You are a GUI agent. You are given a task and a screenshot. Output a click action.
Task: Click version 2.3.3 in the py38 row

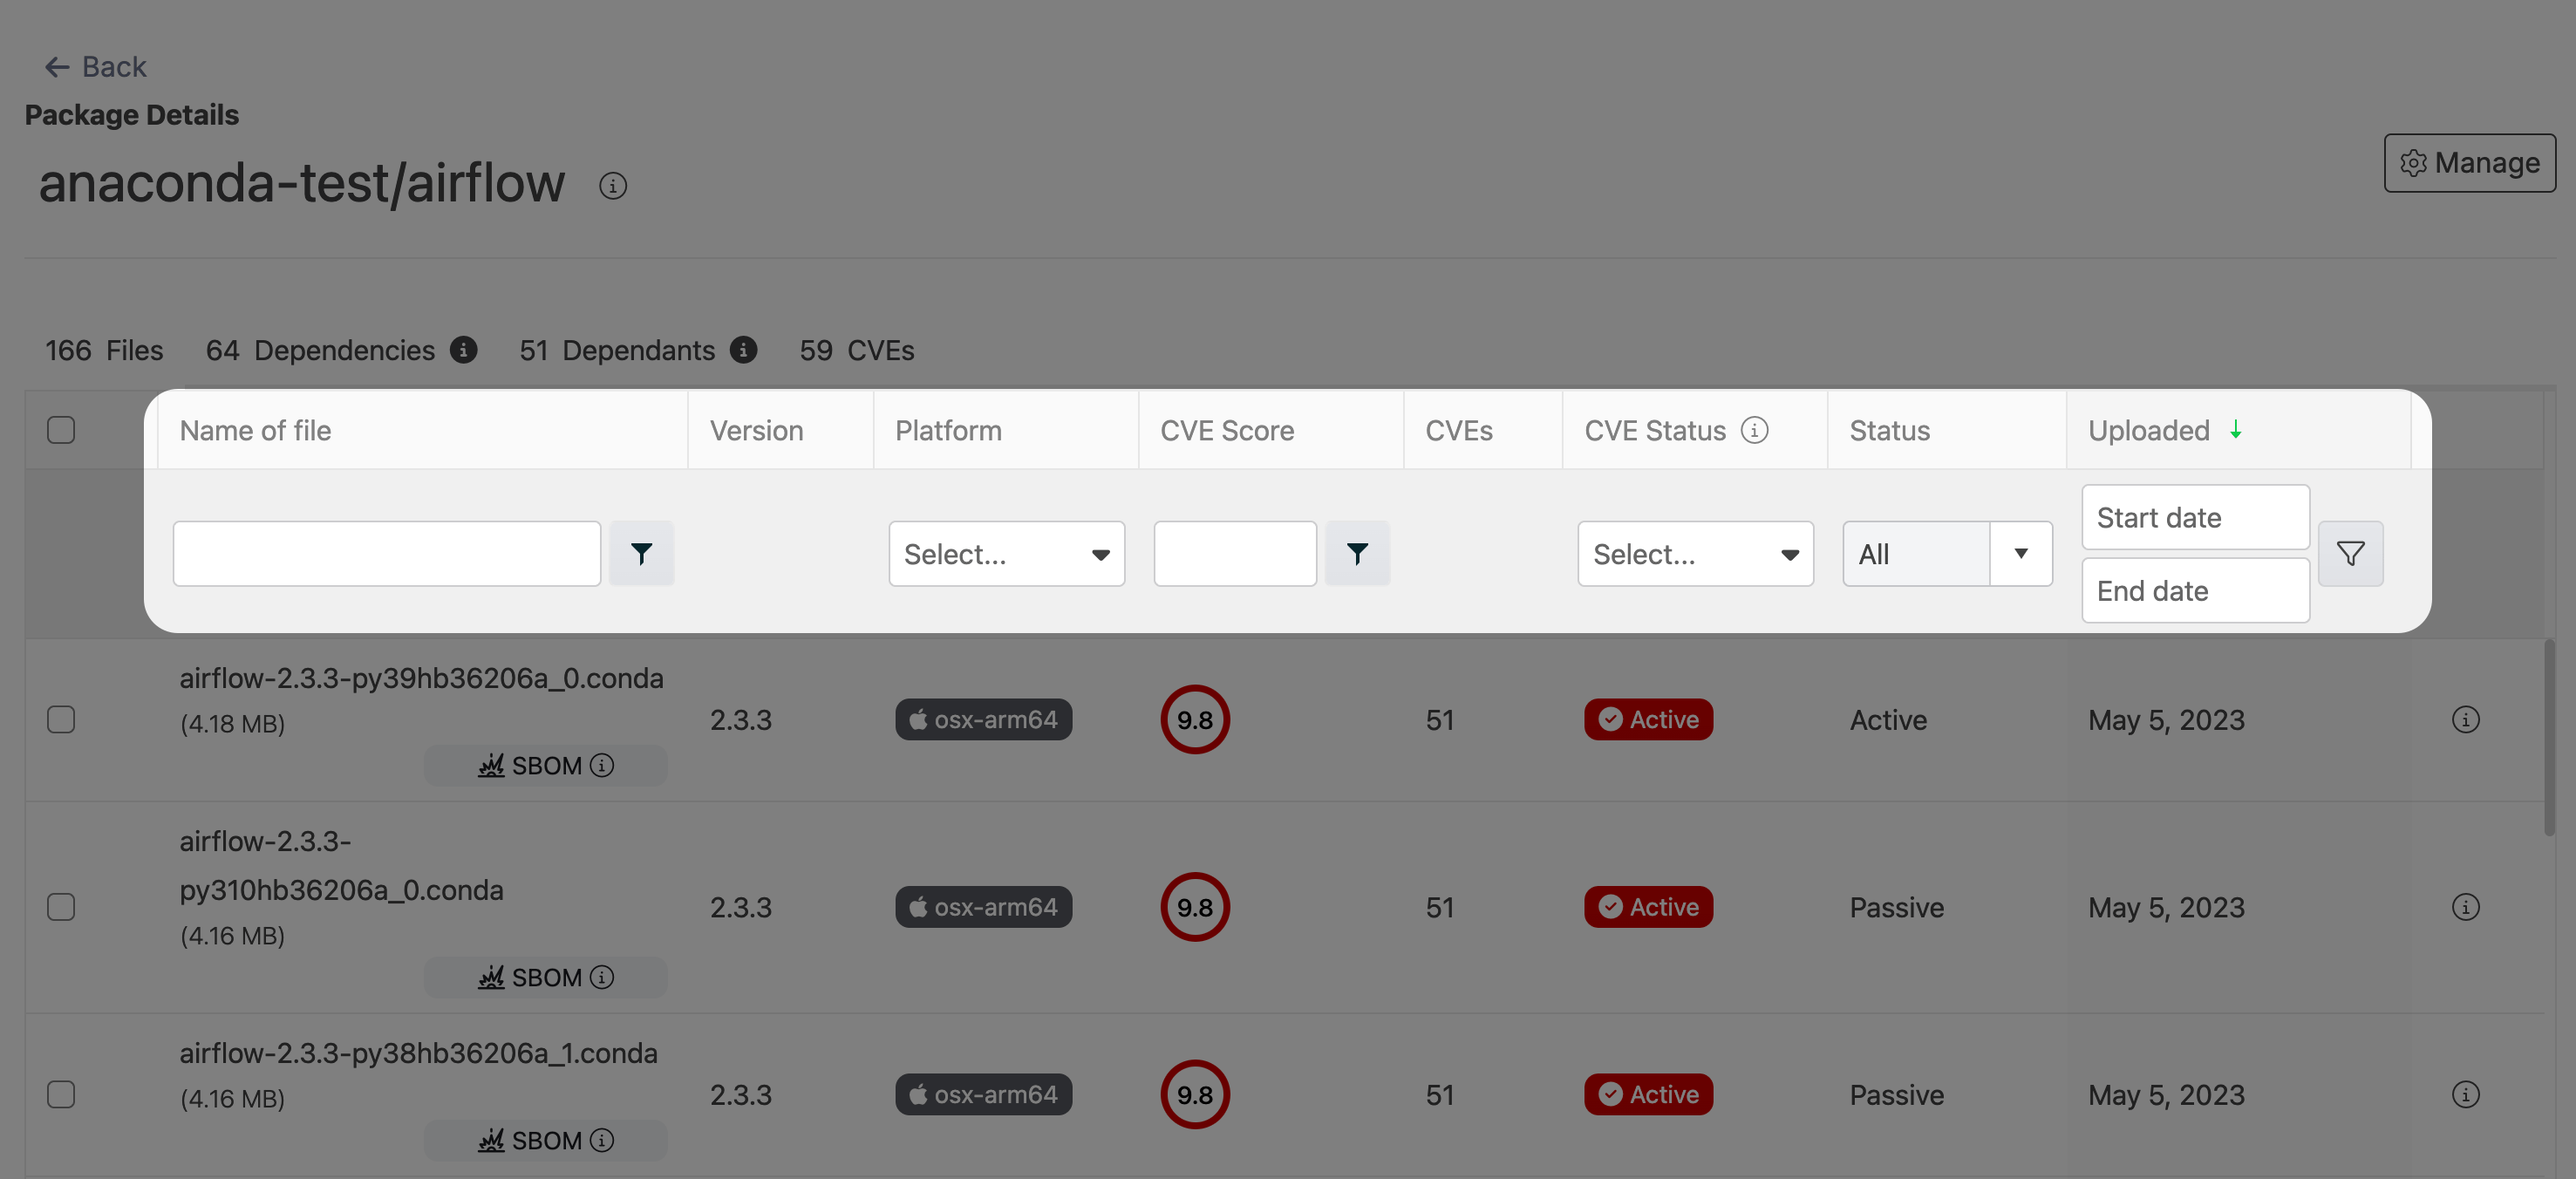[741, 1094]
